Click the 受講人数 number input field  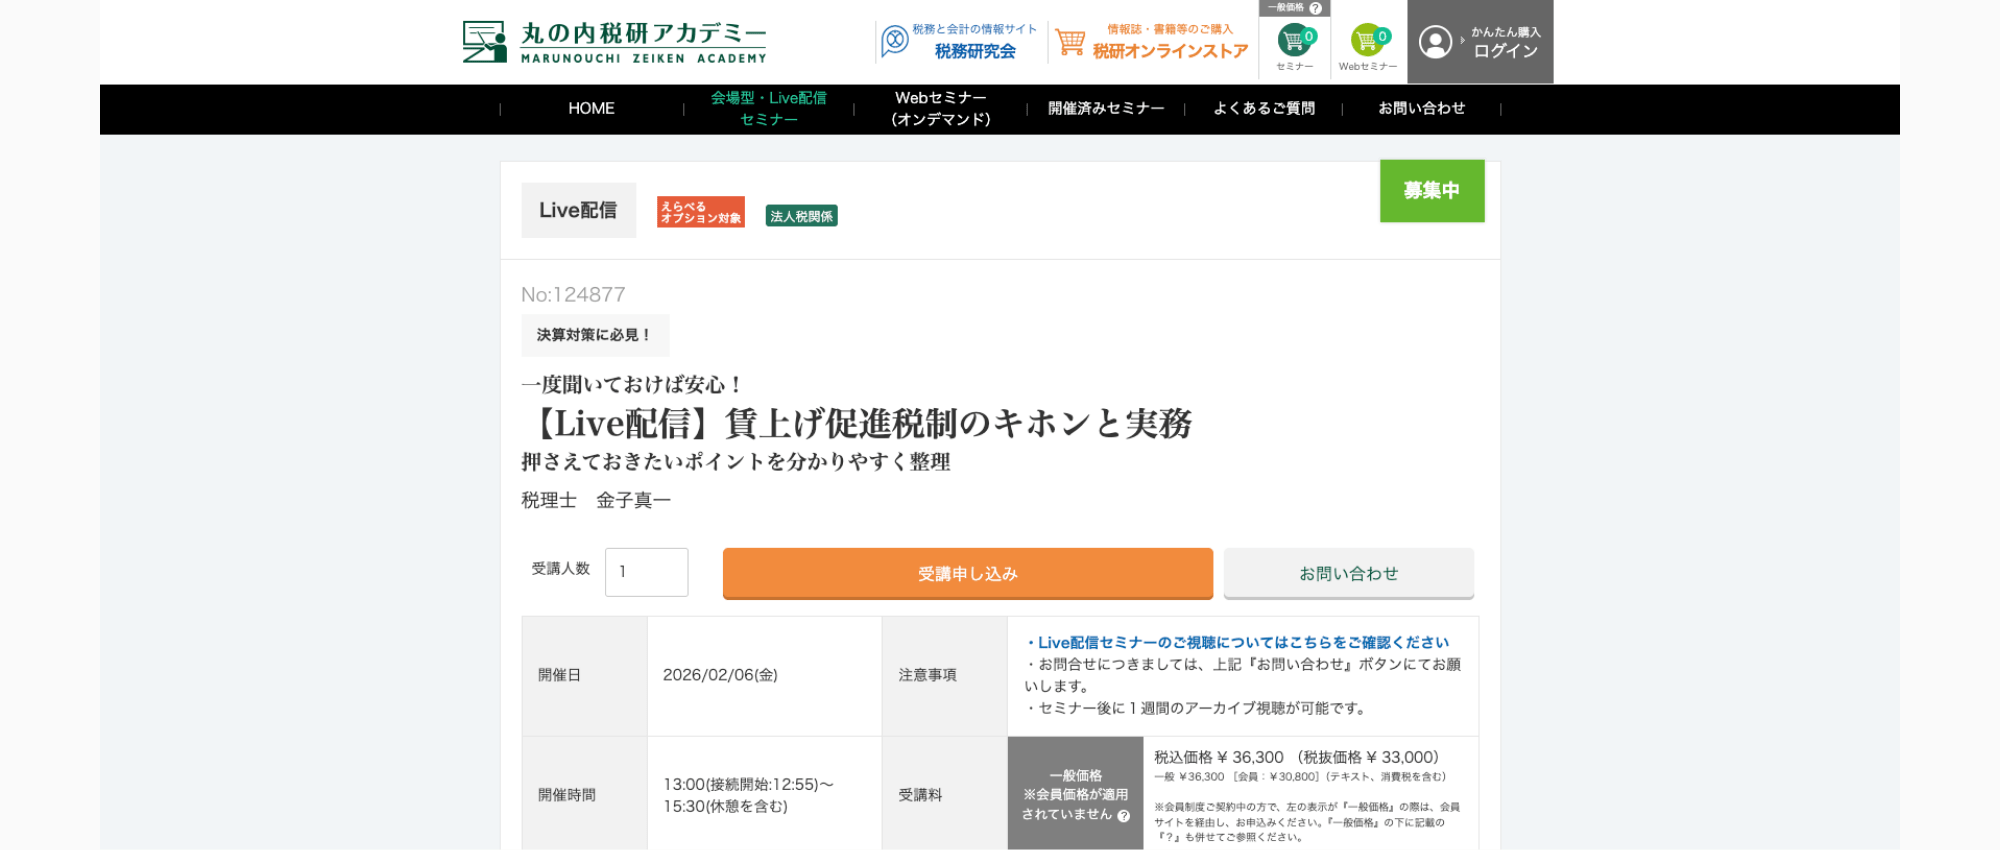(646, 572)
